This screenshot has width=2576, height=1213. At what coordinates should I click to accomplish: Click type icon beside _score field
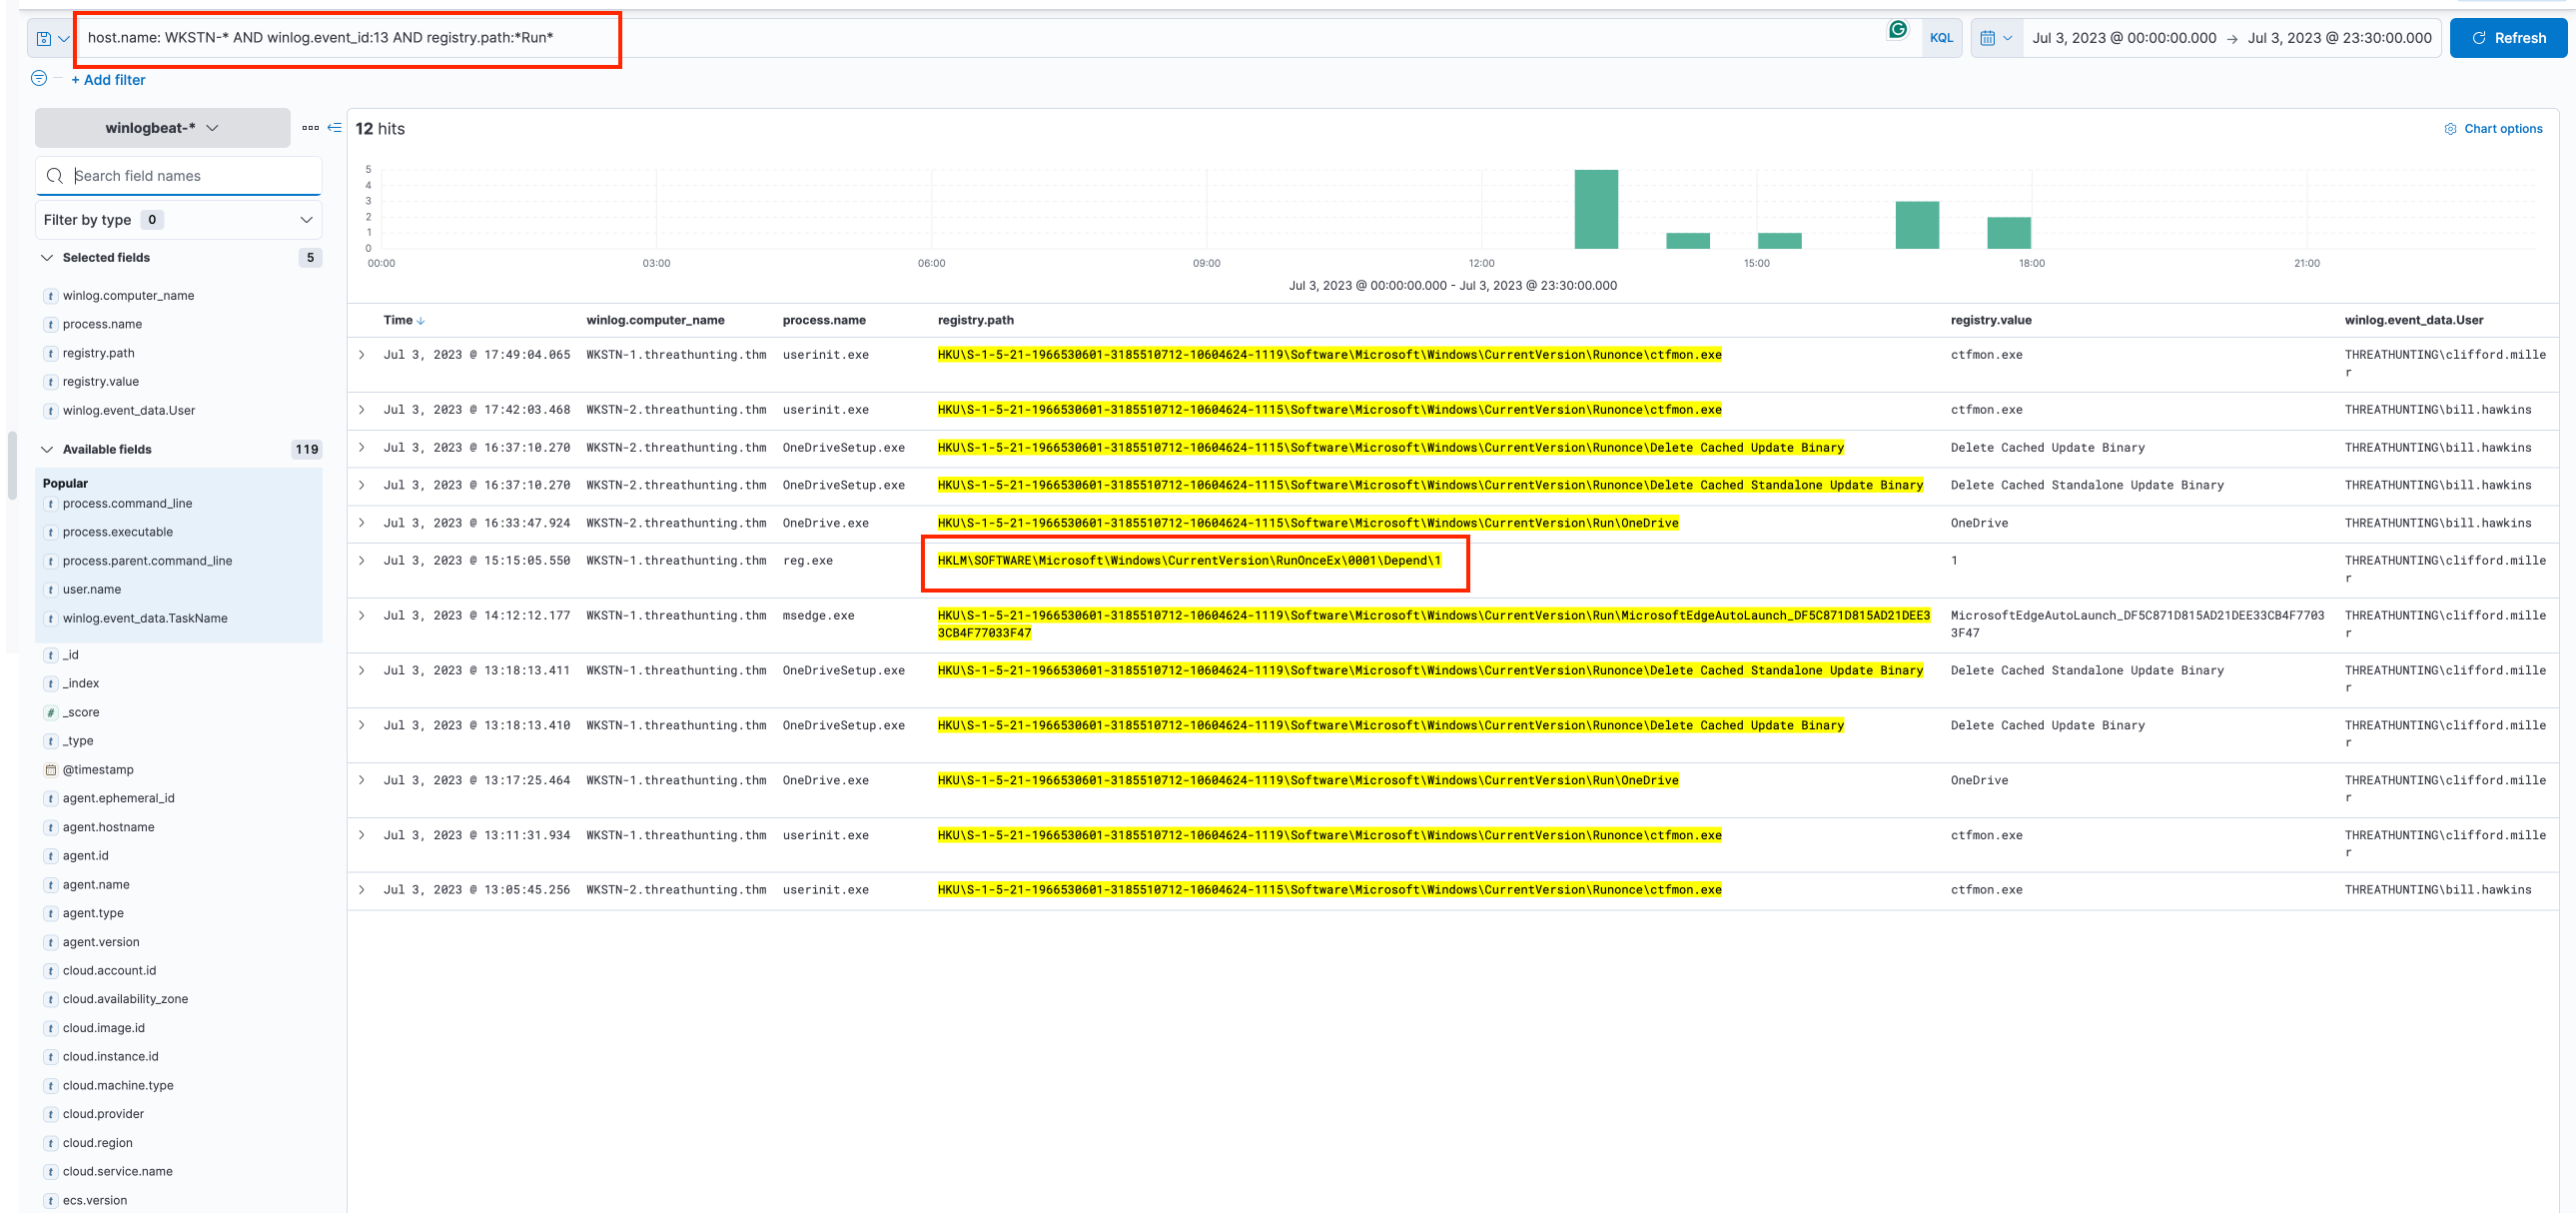50,713
